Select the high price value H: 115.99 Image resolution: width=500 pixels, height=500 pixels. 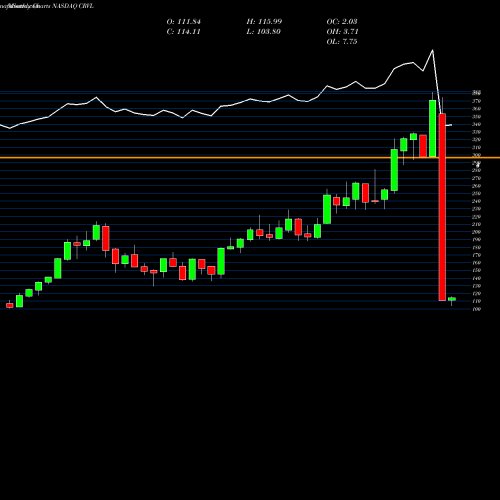[264, 22]
